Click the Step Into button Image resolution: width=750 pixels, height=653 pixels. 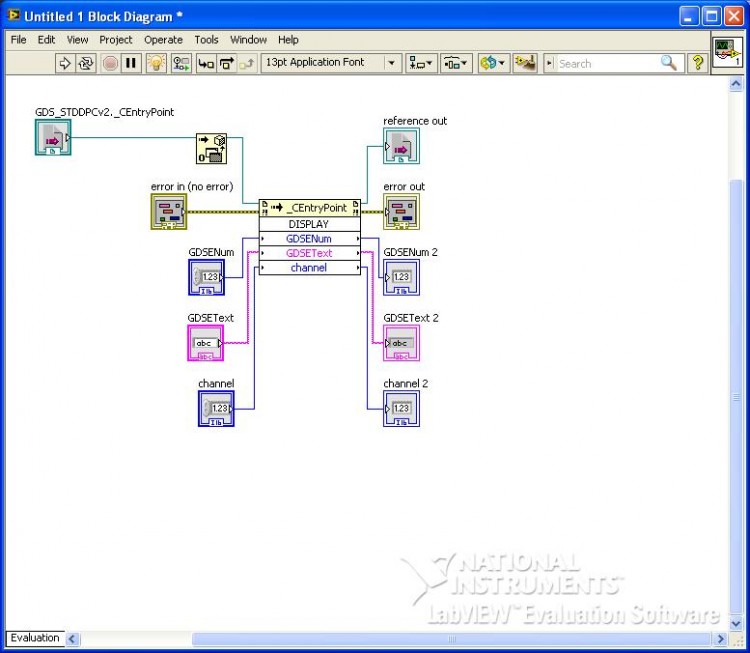(x=206, y=63)
